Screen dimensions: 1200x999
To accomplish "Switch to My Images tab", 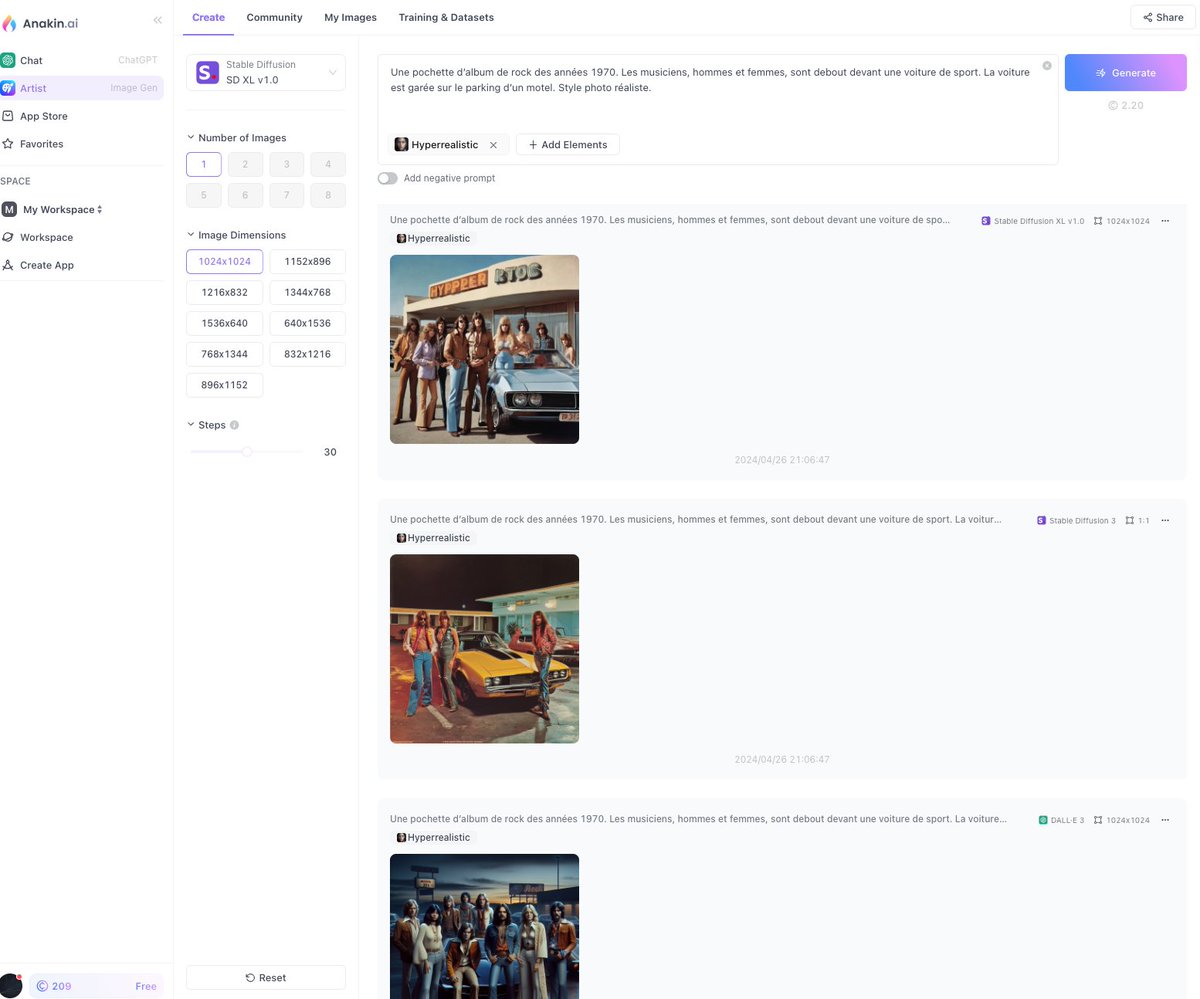I will tap(350, 17).
